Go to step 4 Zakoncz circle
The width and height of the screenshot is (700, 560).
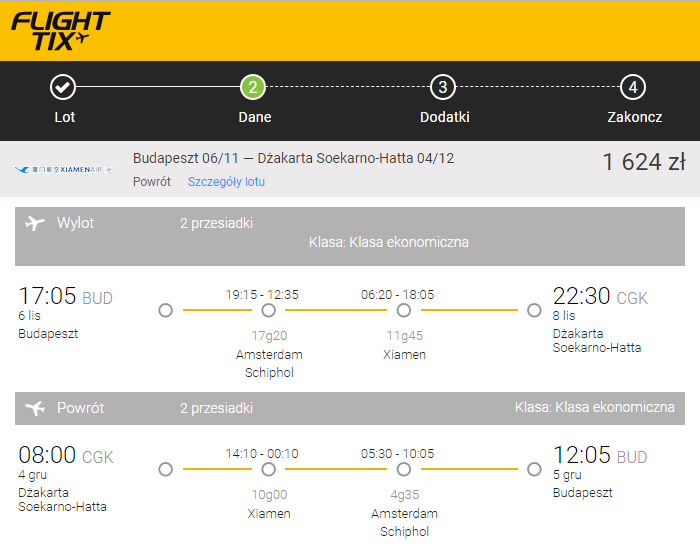(x=633, y=87)
